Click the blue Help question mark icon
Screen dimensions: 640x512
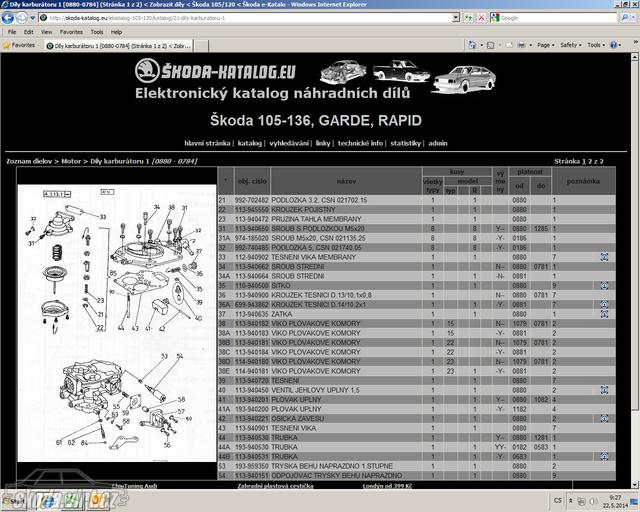[613, 45]
